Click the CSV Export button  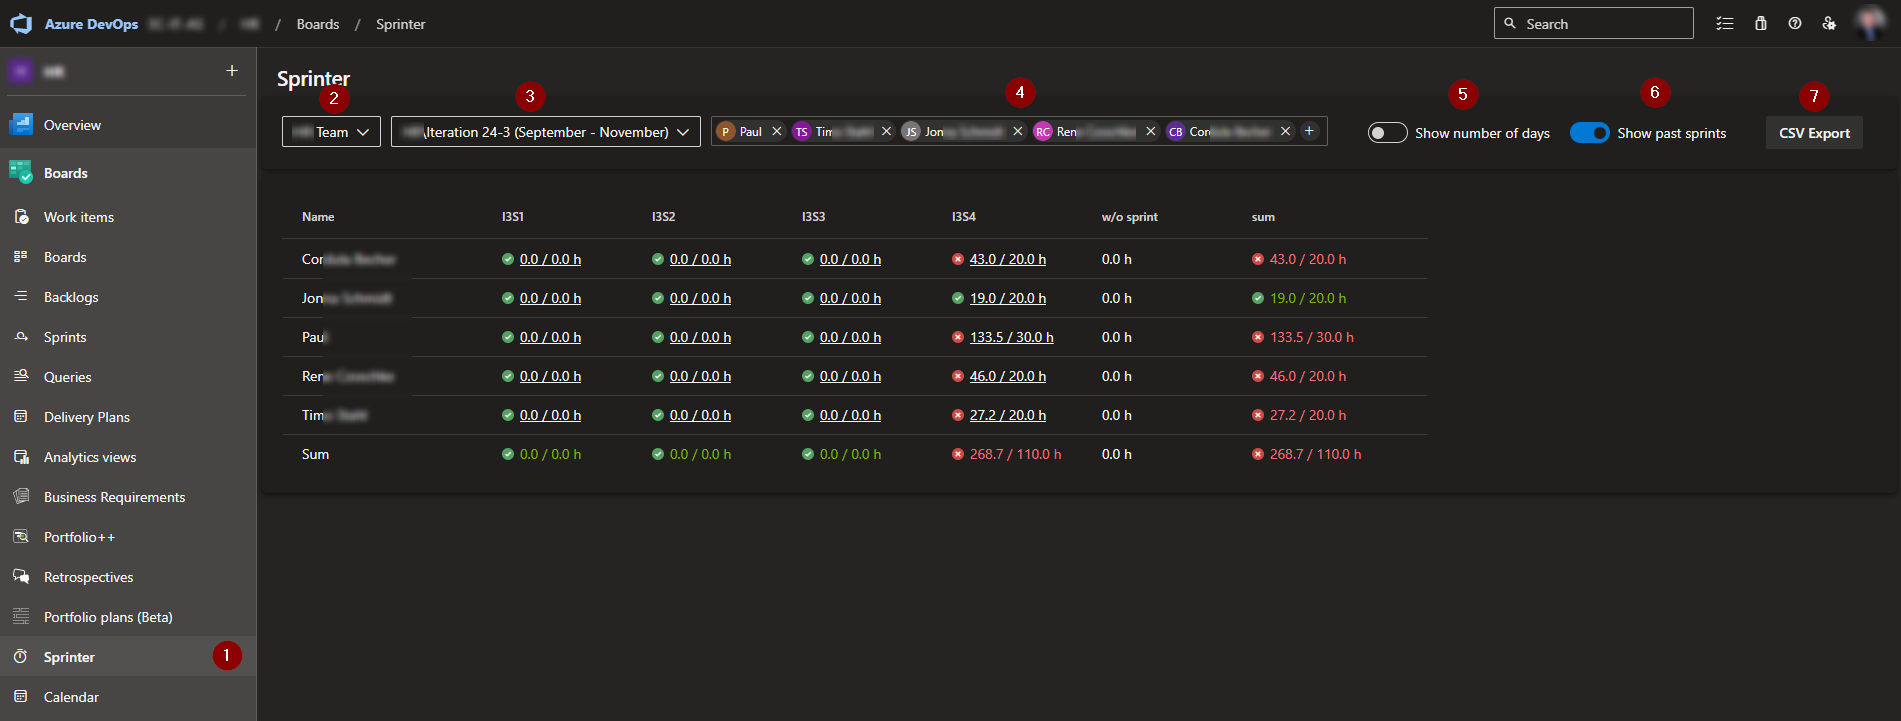click(1814, 133)
